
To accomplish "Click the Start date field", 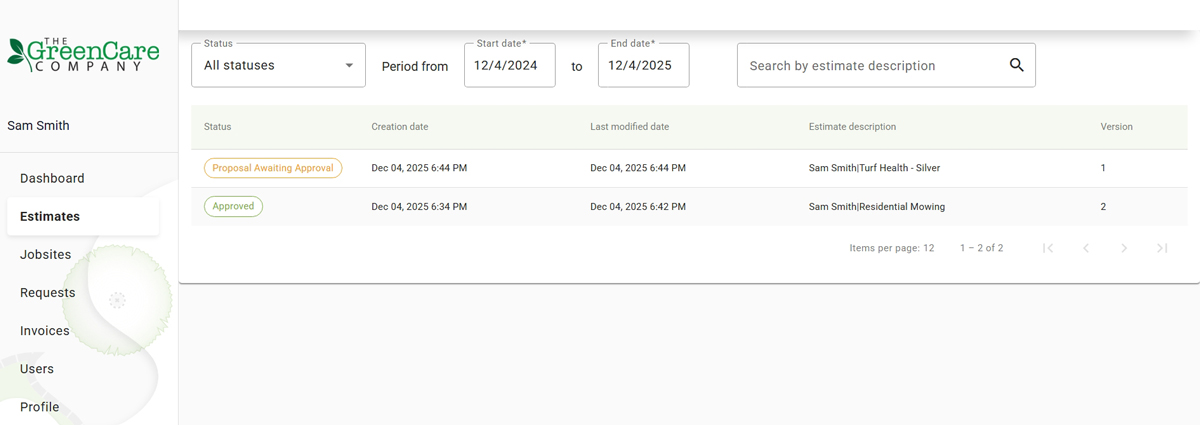I will (x=510, y=65).
